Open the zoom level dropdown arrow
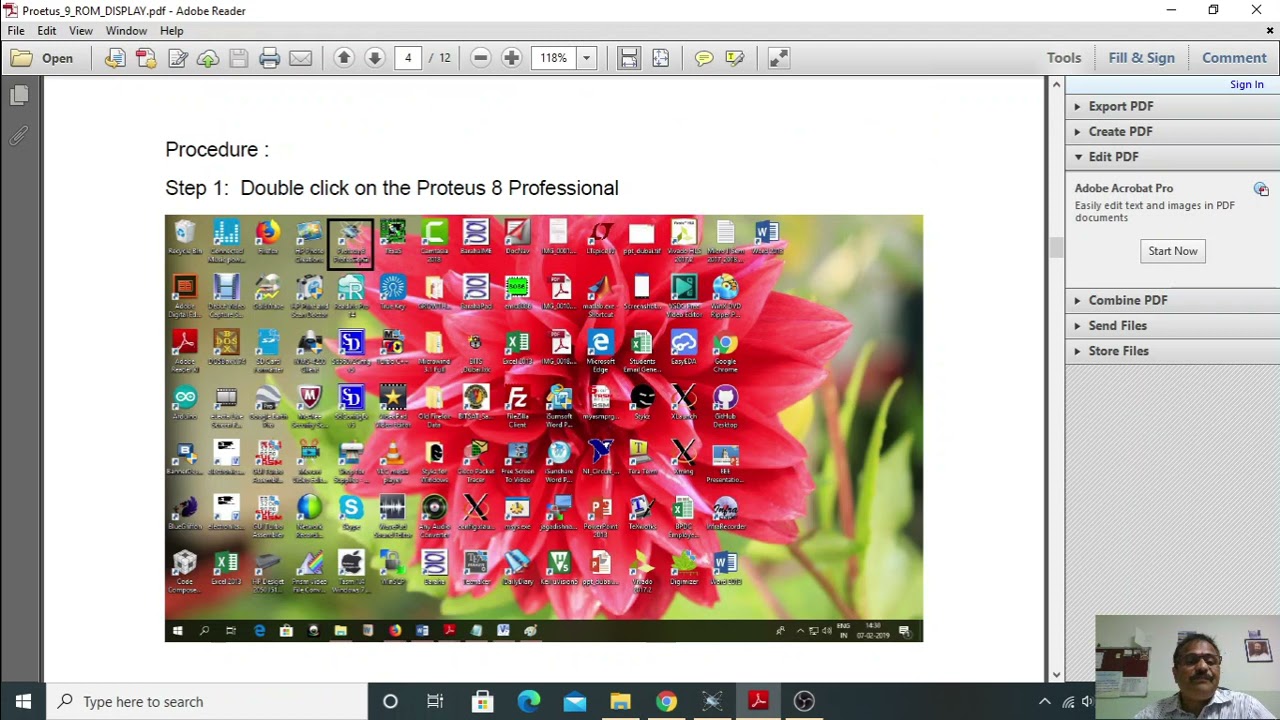The image size is (1280, 720). (587, 58)
